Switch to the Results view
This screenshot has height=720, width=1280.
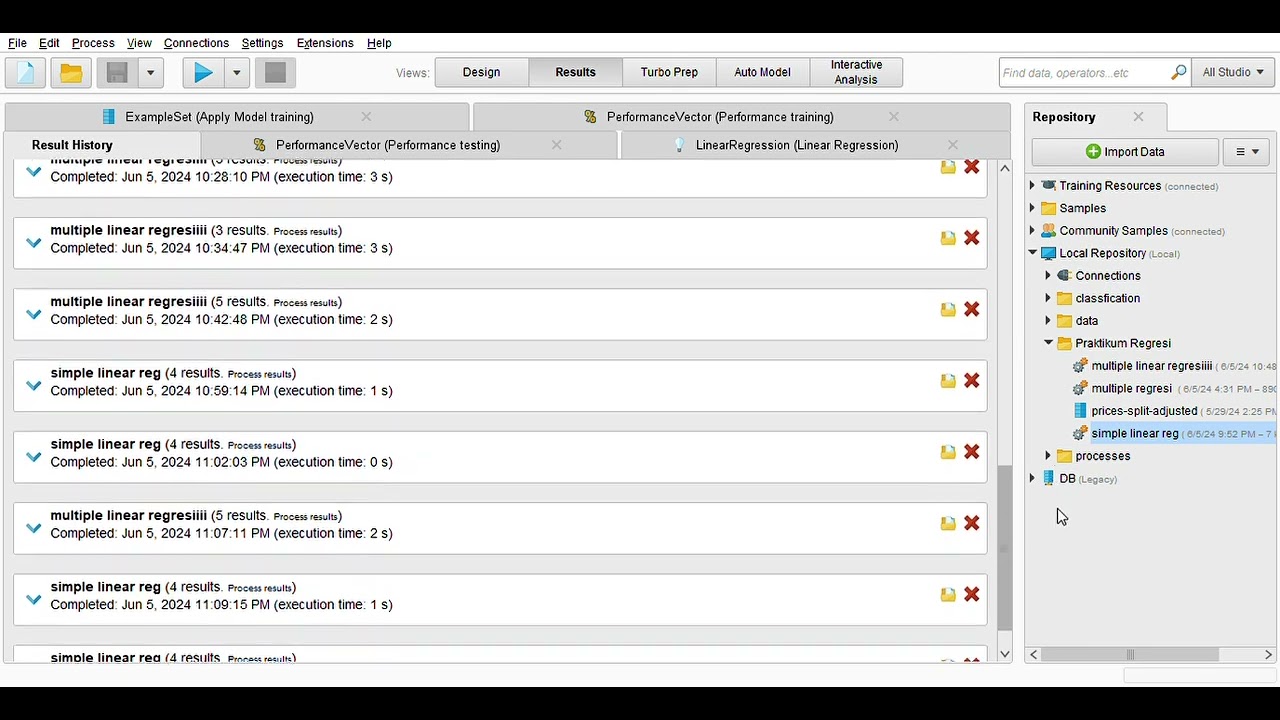[575, 72]
